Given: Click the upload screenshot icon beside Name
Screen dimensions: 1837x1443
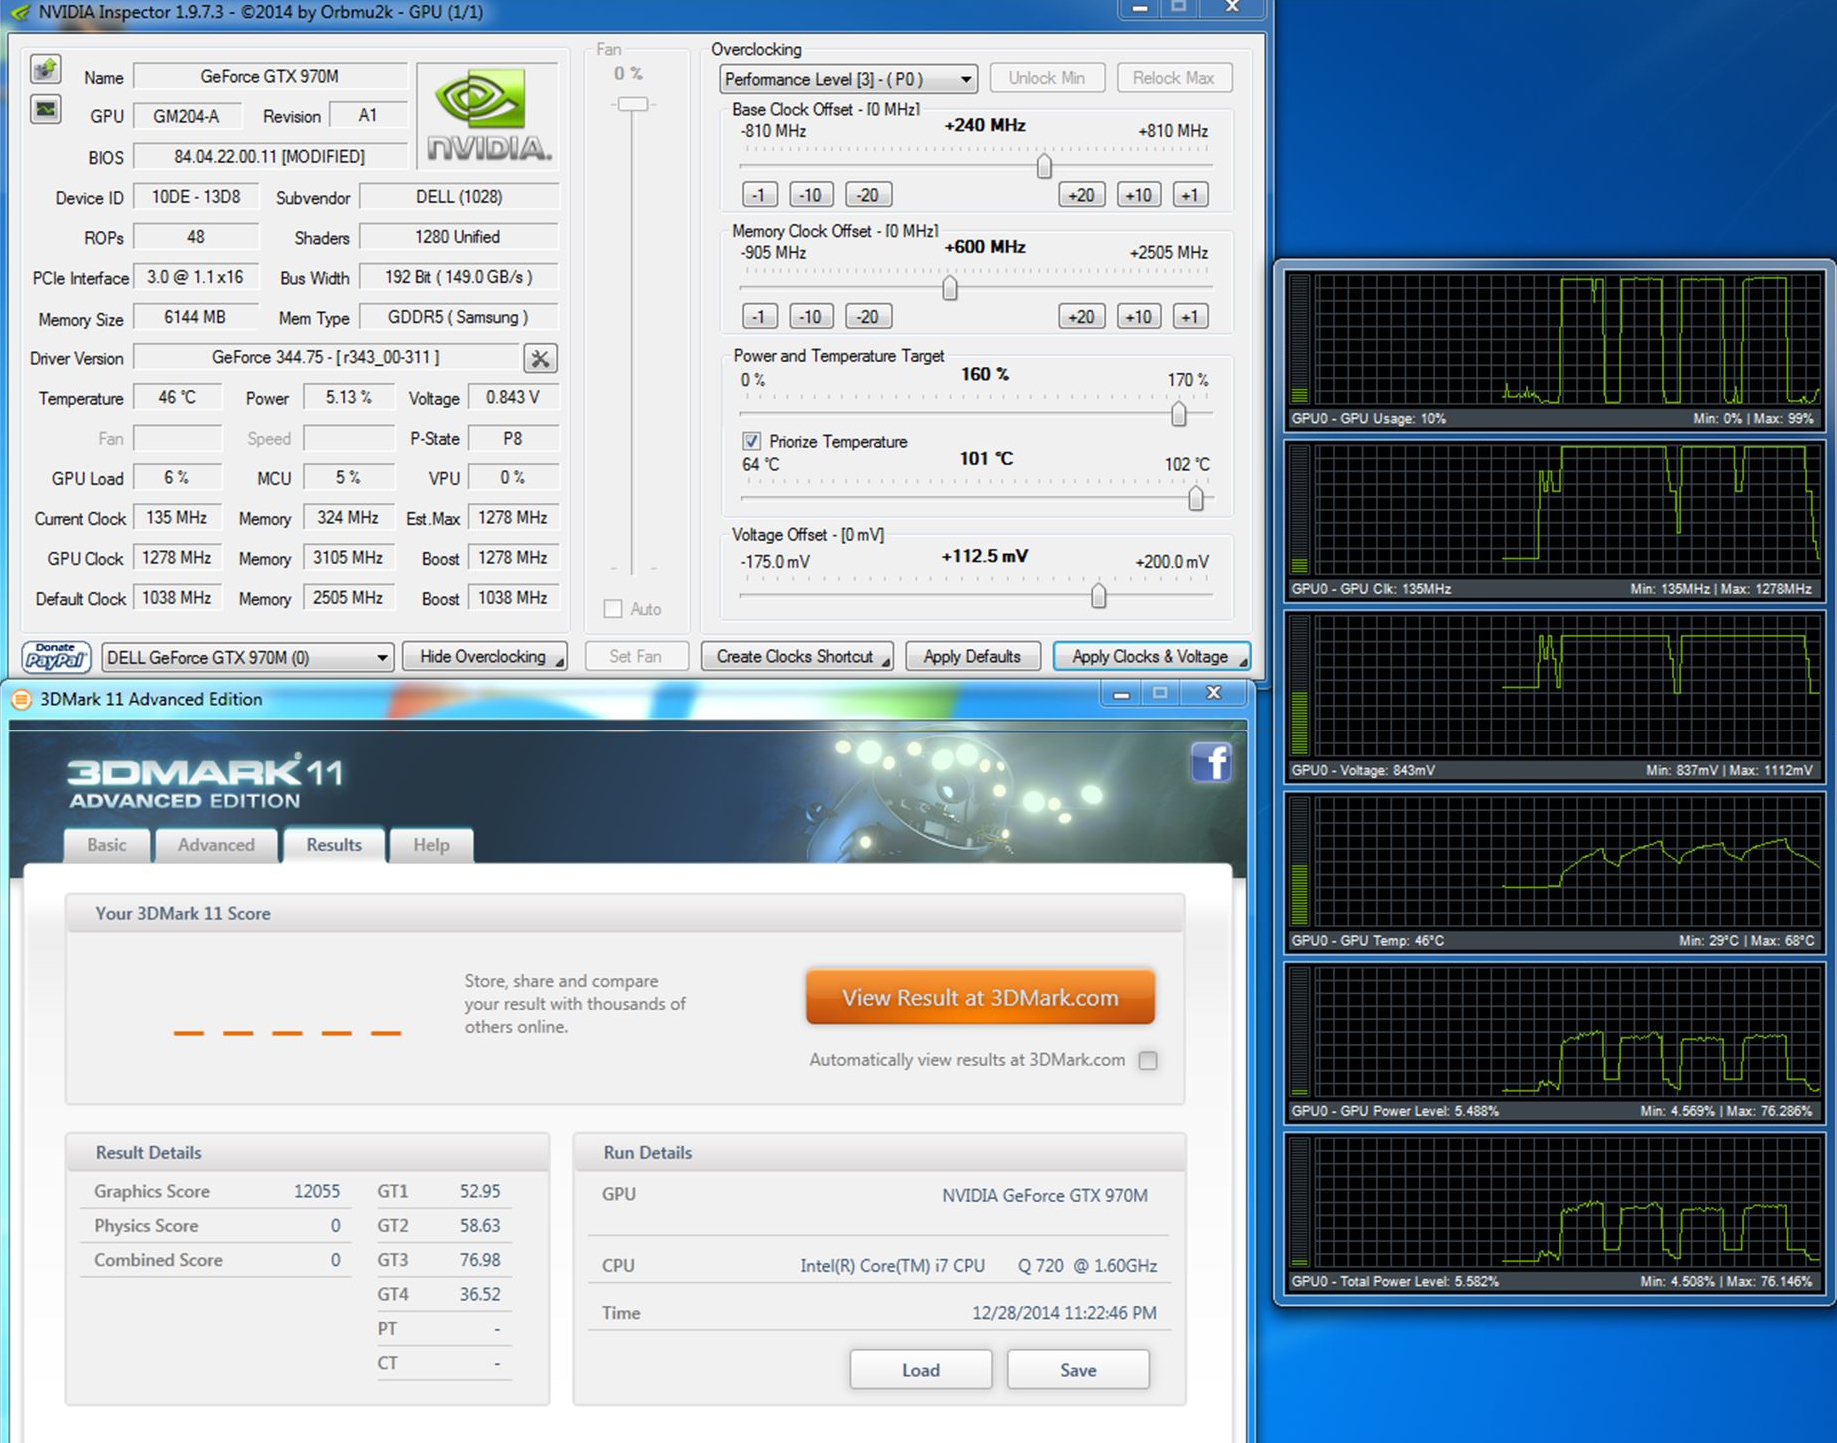Looking at the screenshot, I should pos(45,69).
